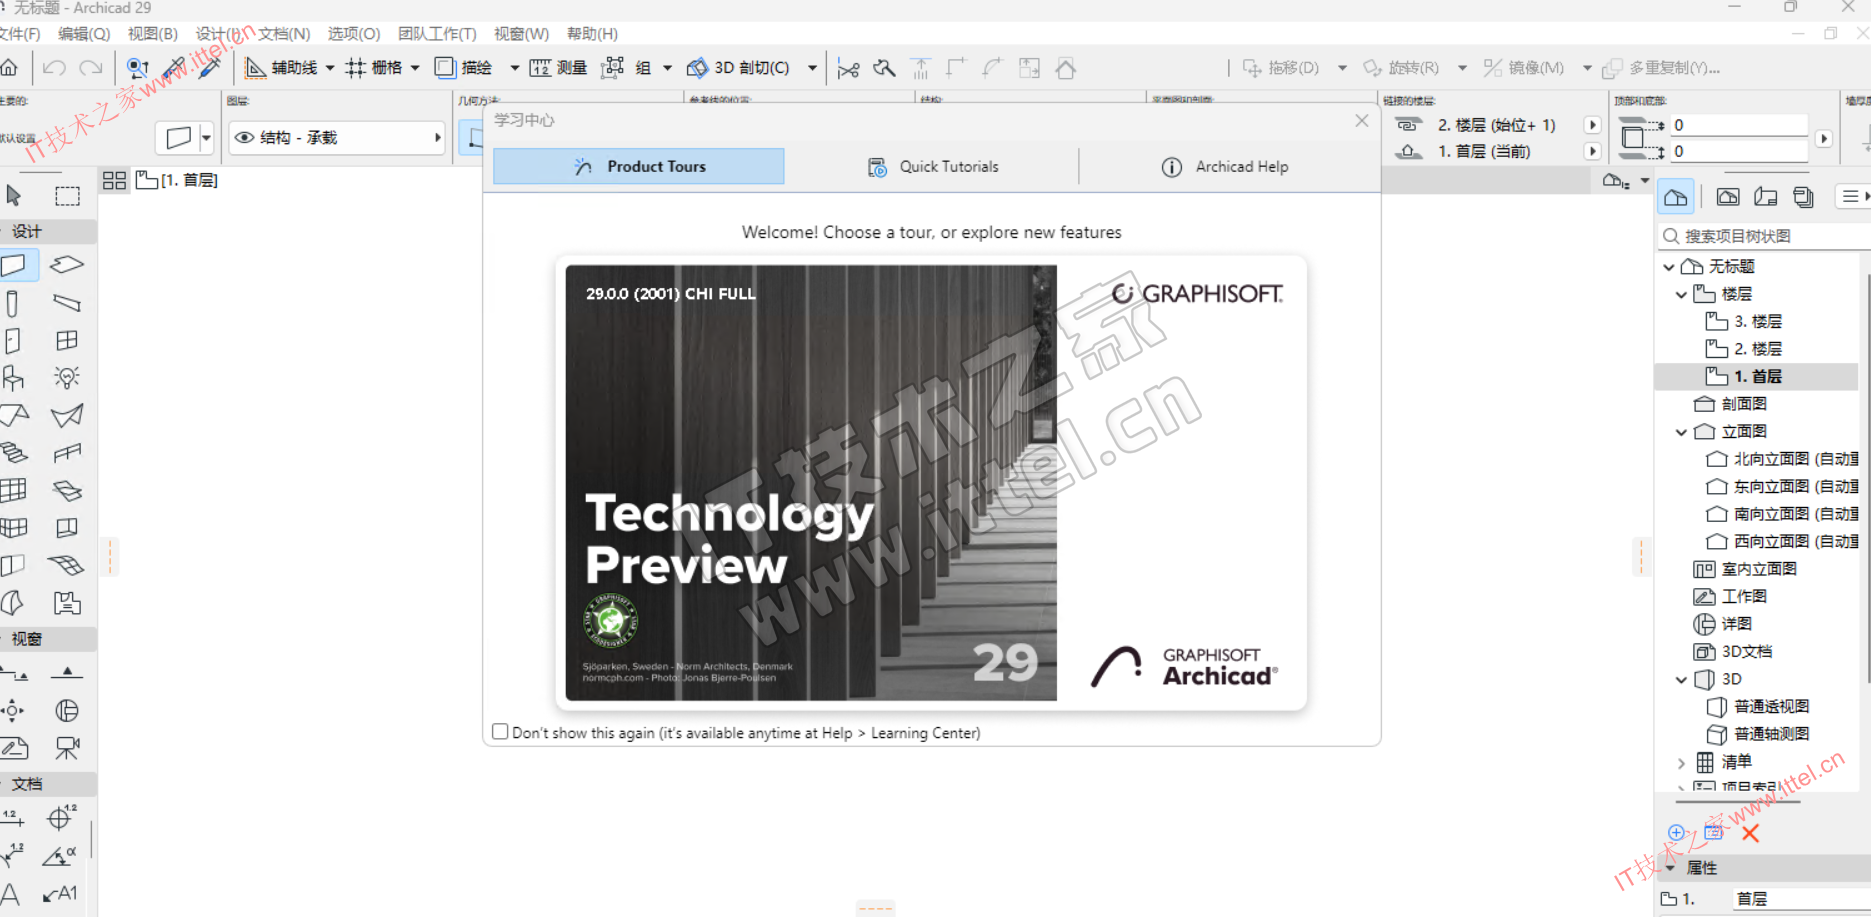Switch to the Quick Tutorials tab
The height and width of the screenshot is (917, 1871).
pyautogui.click(x=932, y=167)
